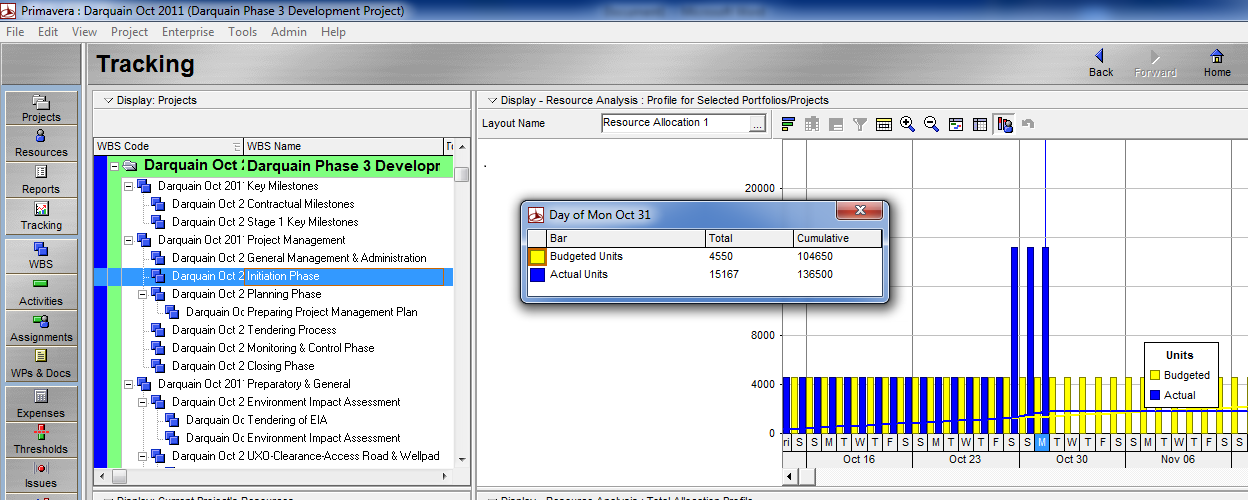The height and width of the screenshot is (500, 1248).
Task: Open the WBS sidebar view
Action: click(x=41, y=256)
